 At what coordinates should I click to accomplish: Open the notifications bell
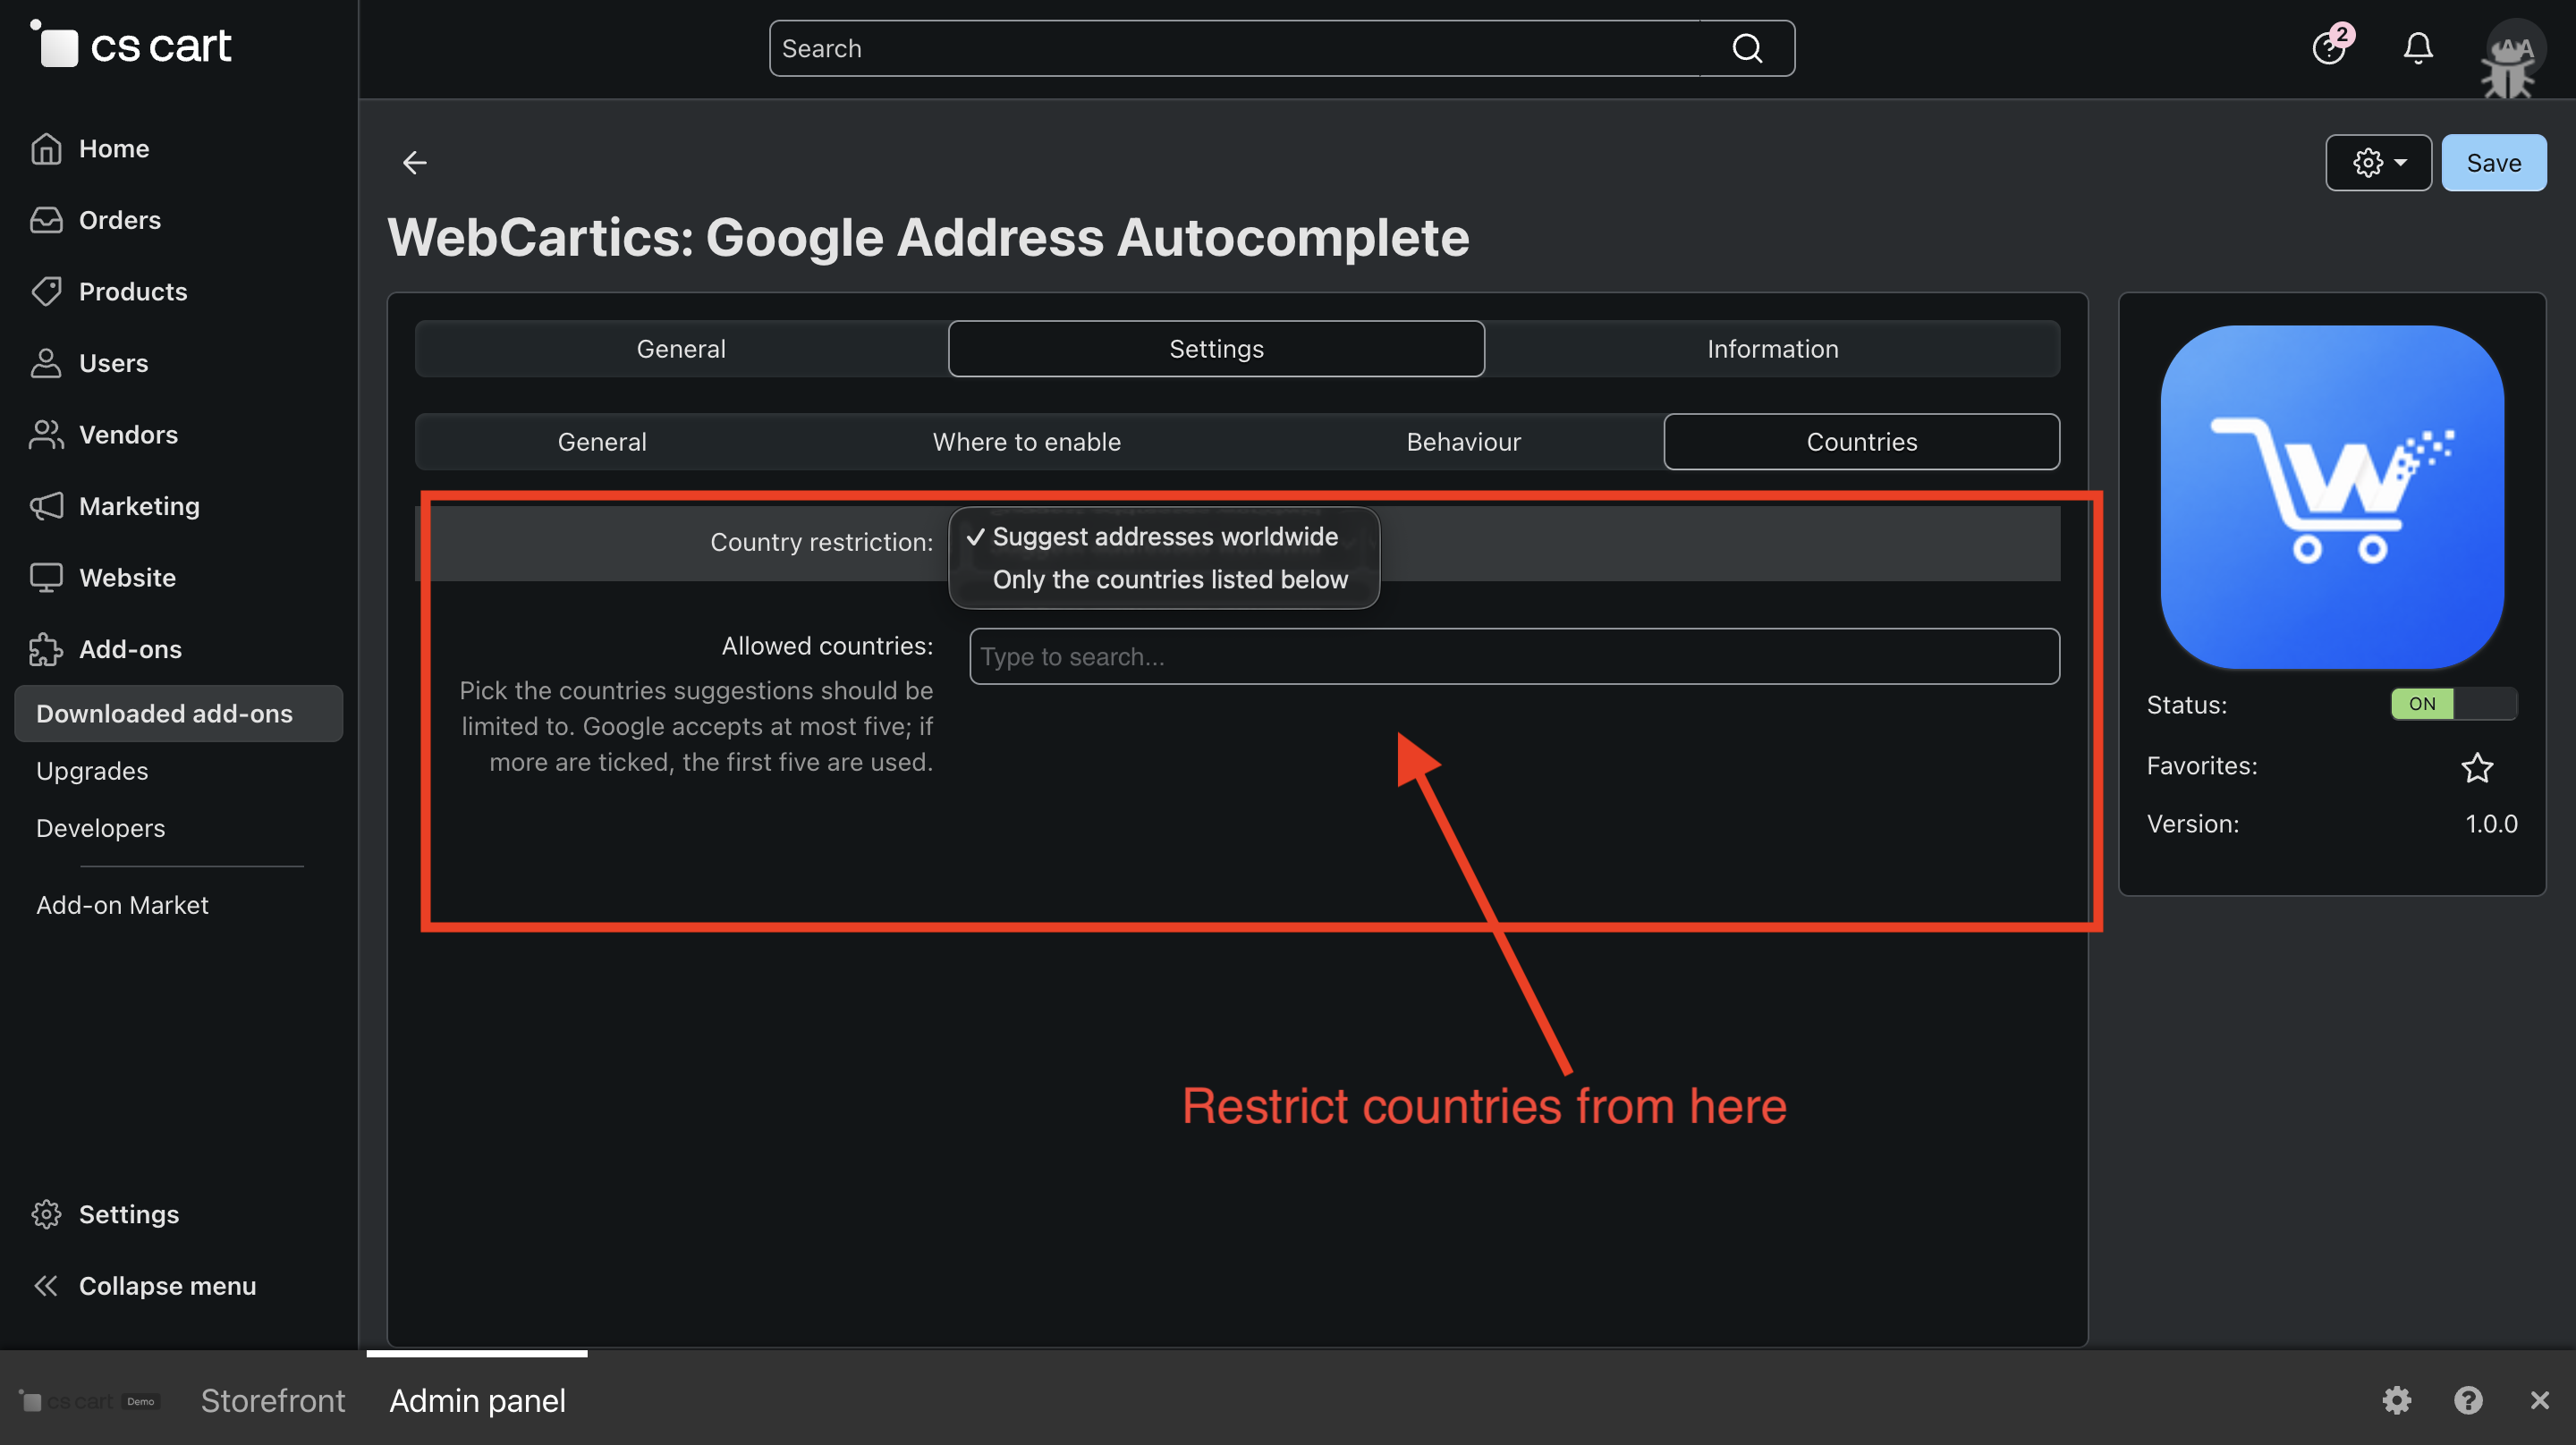2418,47
